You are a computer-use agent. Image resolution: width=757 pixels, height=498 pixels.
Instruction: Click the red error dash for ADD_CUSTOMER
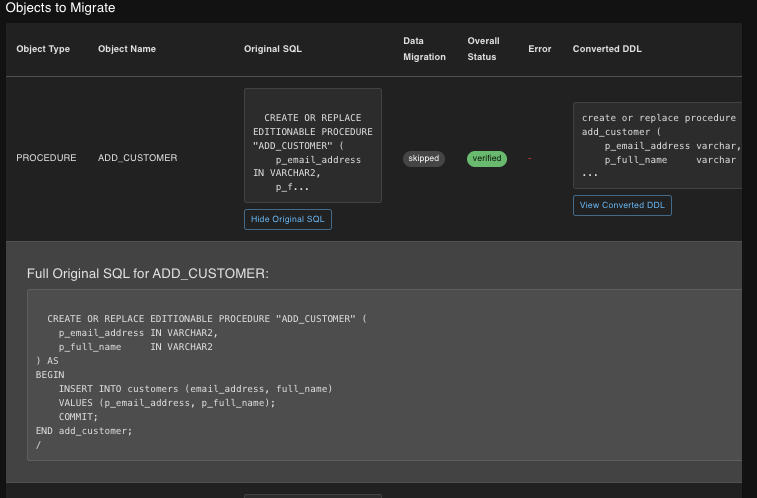(x=530, y=158)
